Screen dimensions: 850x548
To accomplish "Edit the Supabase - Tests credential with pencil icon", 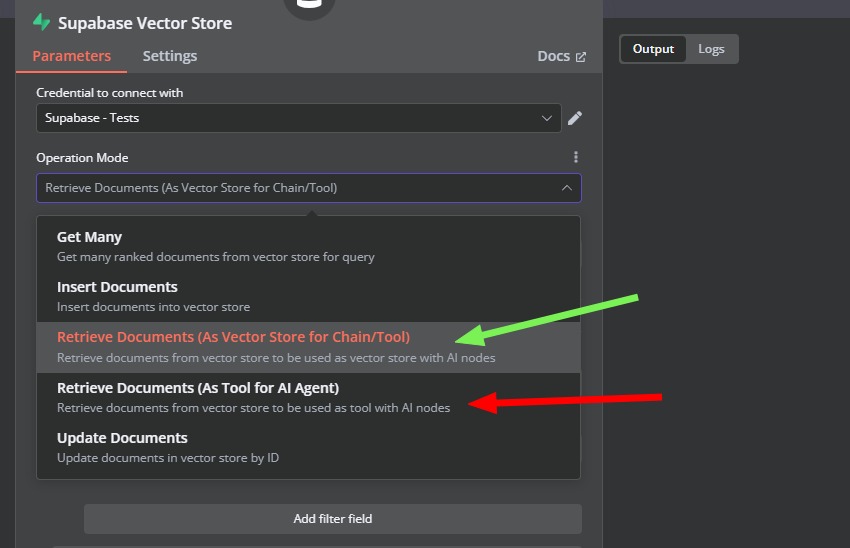I will (575, 118).
